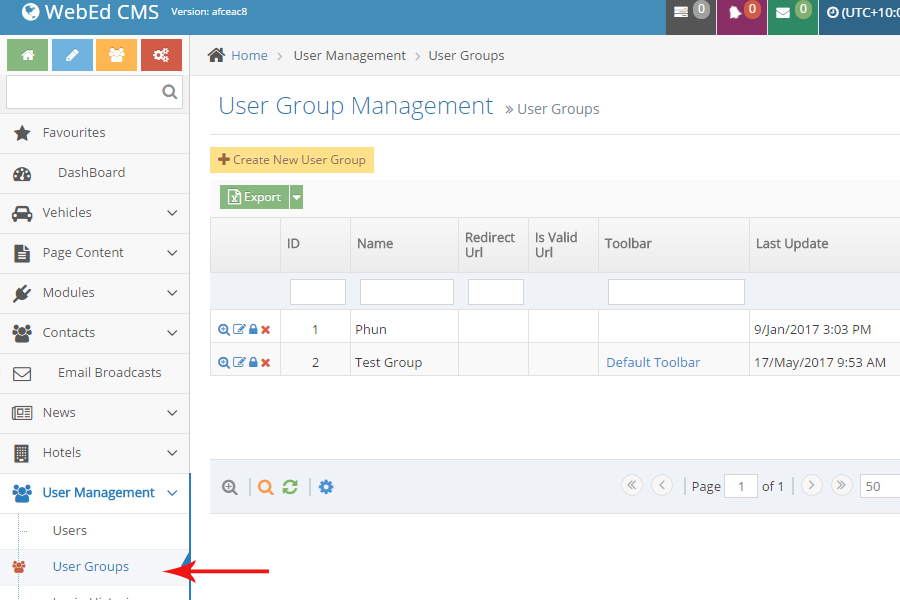The height and width of the screenshot is (600, 900).
Task: Click the Create New User Group button
Action: 291,160
